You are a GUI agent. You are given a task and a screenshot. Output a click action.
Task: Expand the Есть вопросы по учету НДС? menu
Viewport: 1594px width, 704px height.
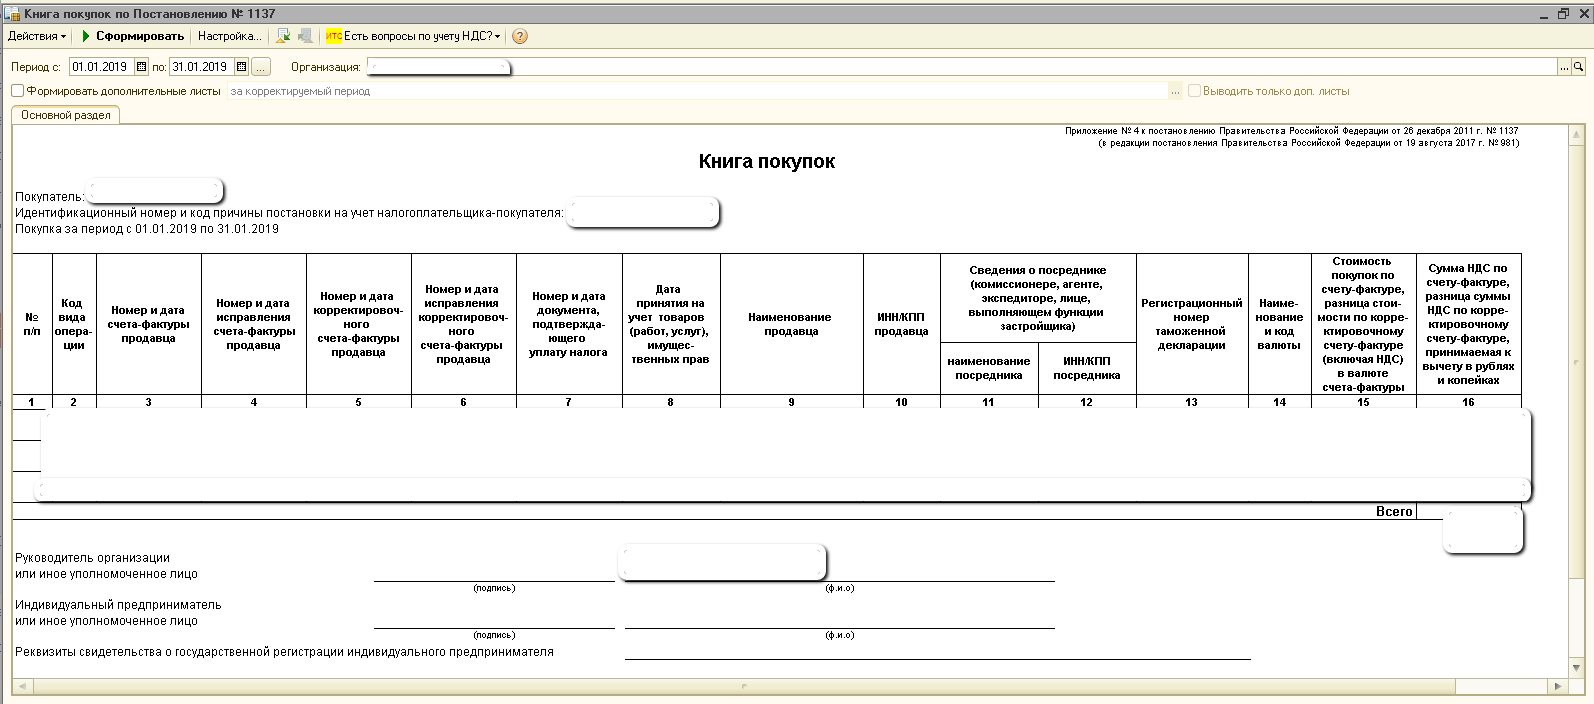click(x=413, y=36)
